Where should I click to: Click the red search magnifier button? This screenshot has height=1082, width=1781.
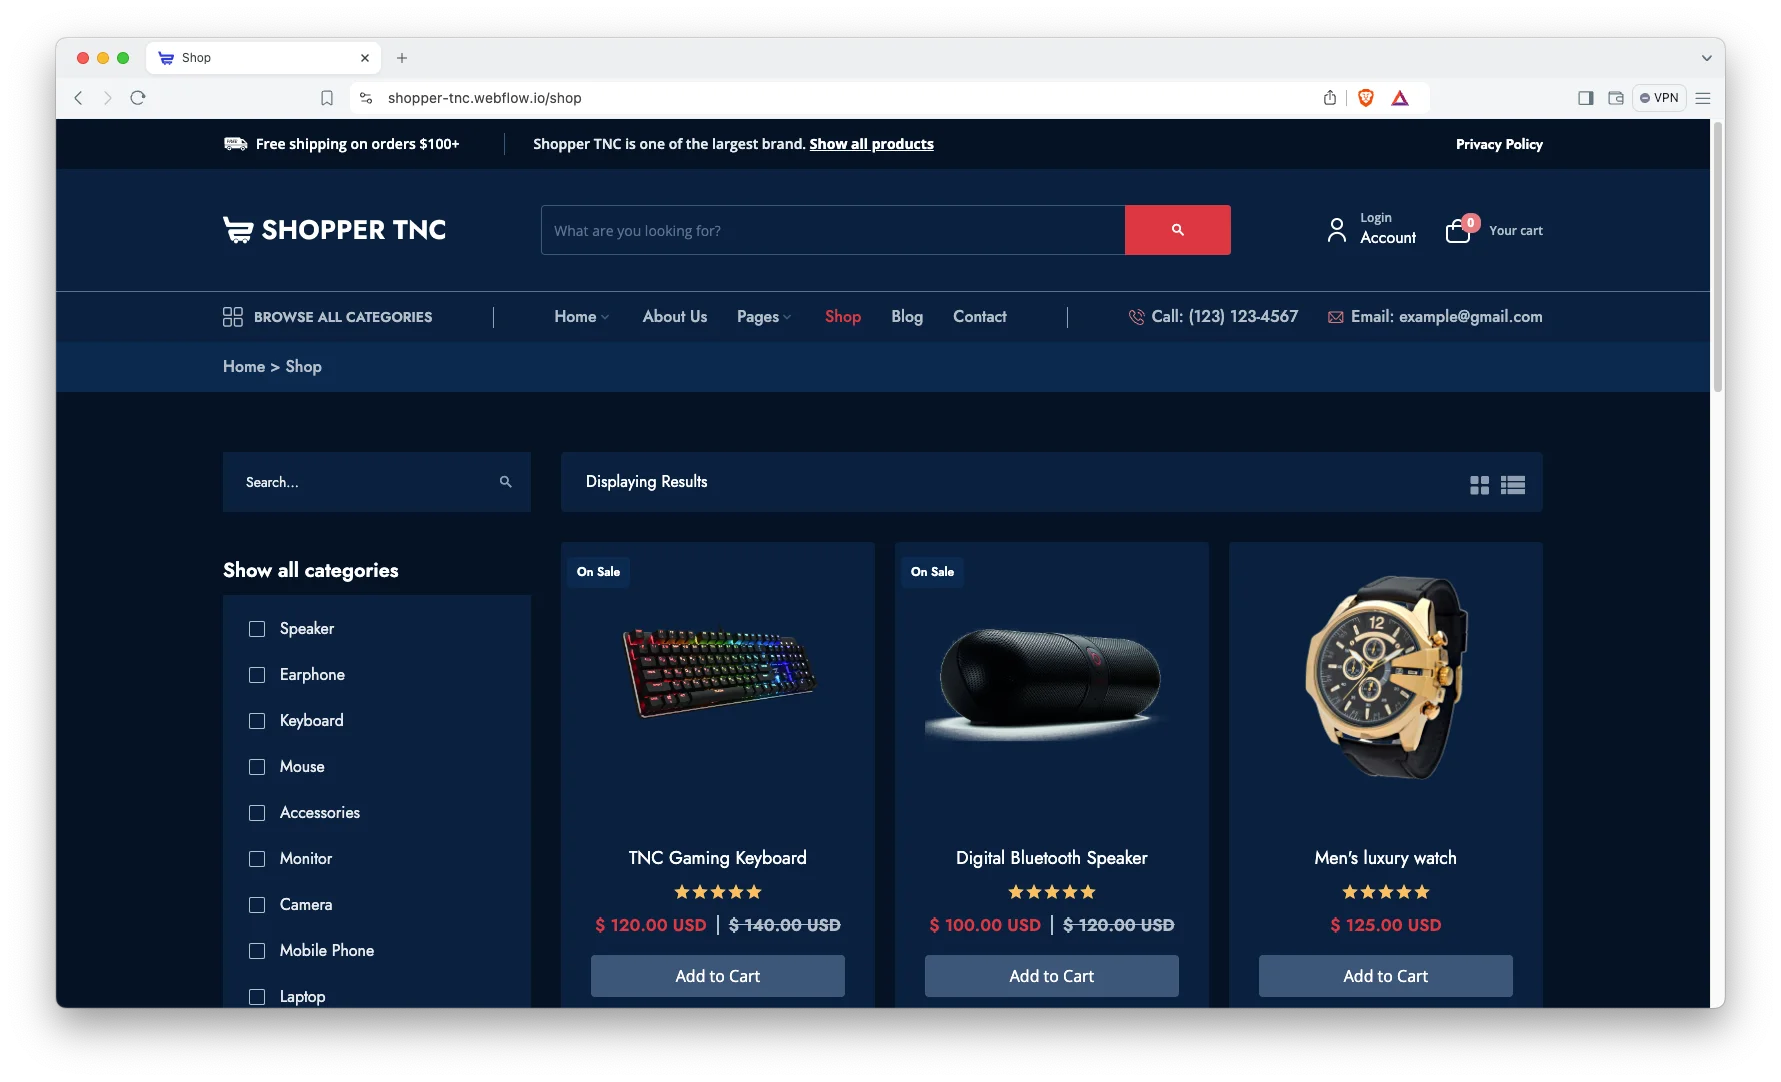tap(1177, 230)
